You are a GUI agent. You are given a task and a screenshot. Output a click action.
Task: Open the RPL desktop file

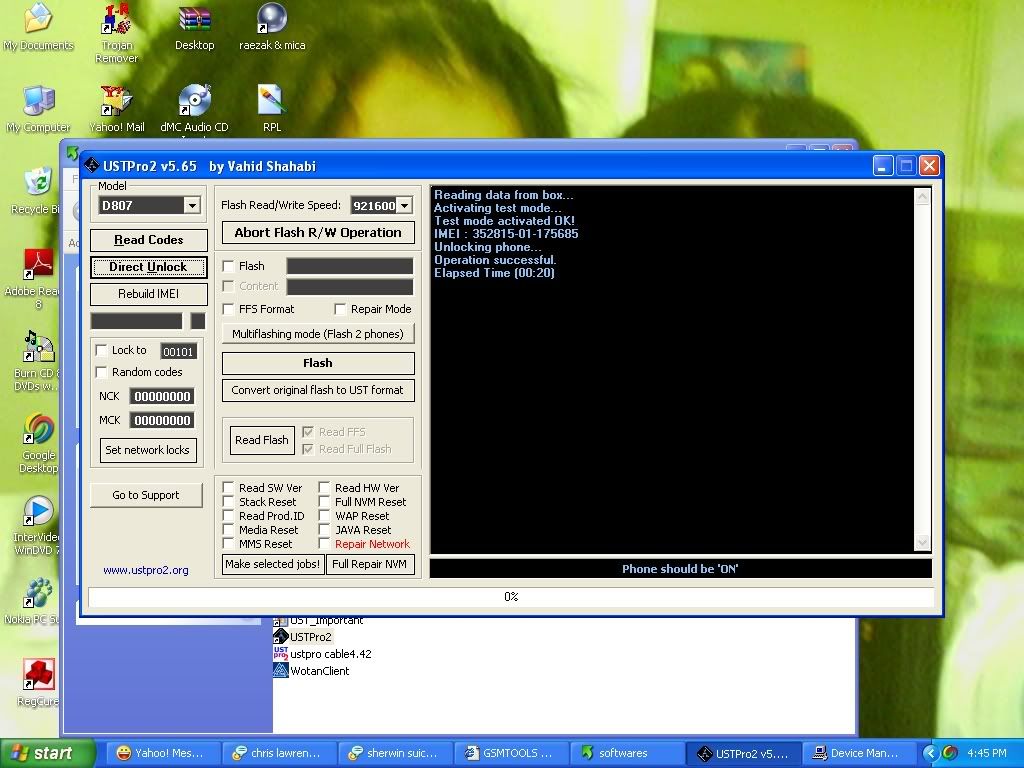pos(272,108)
